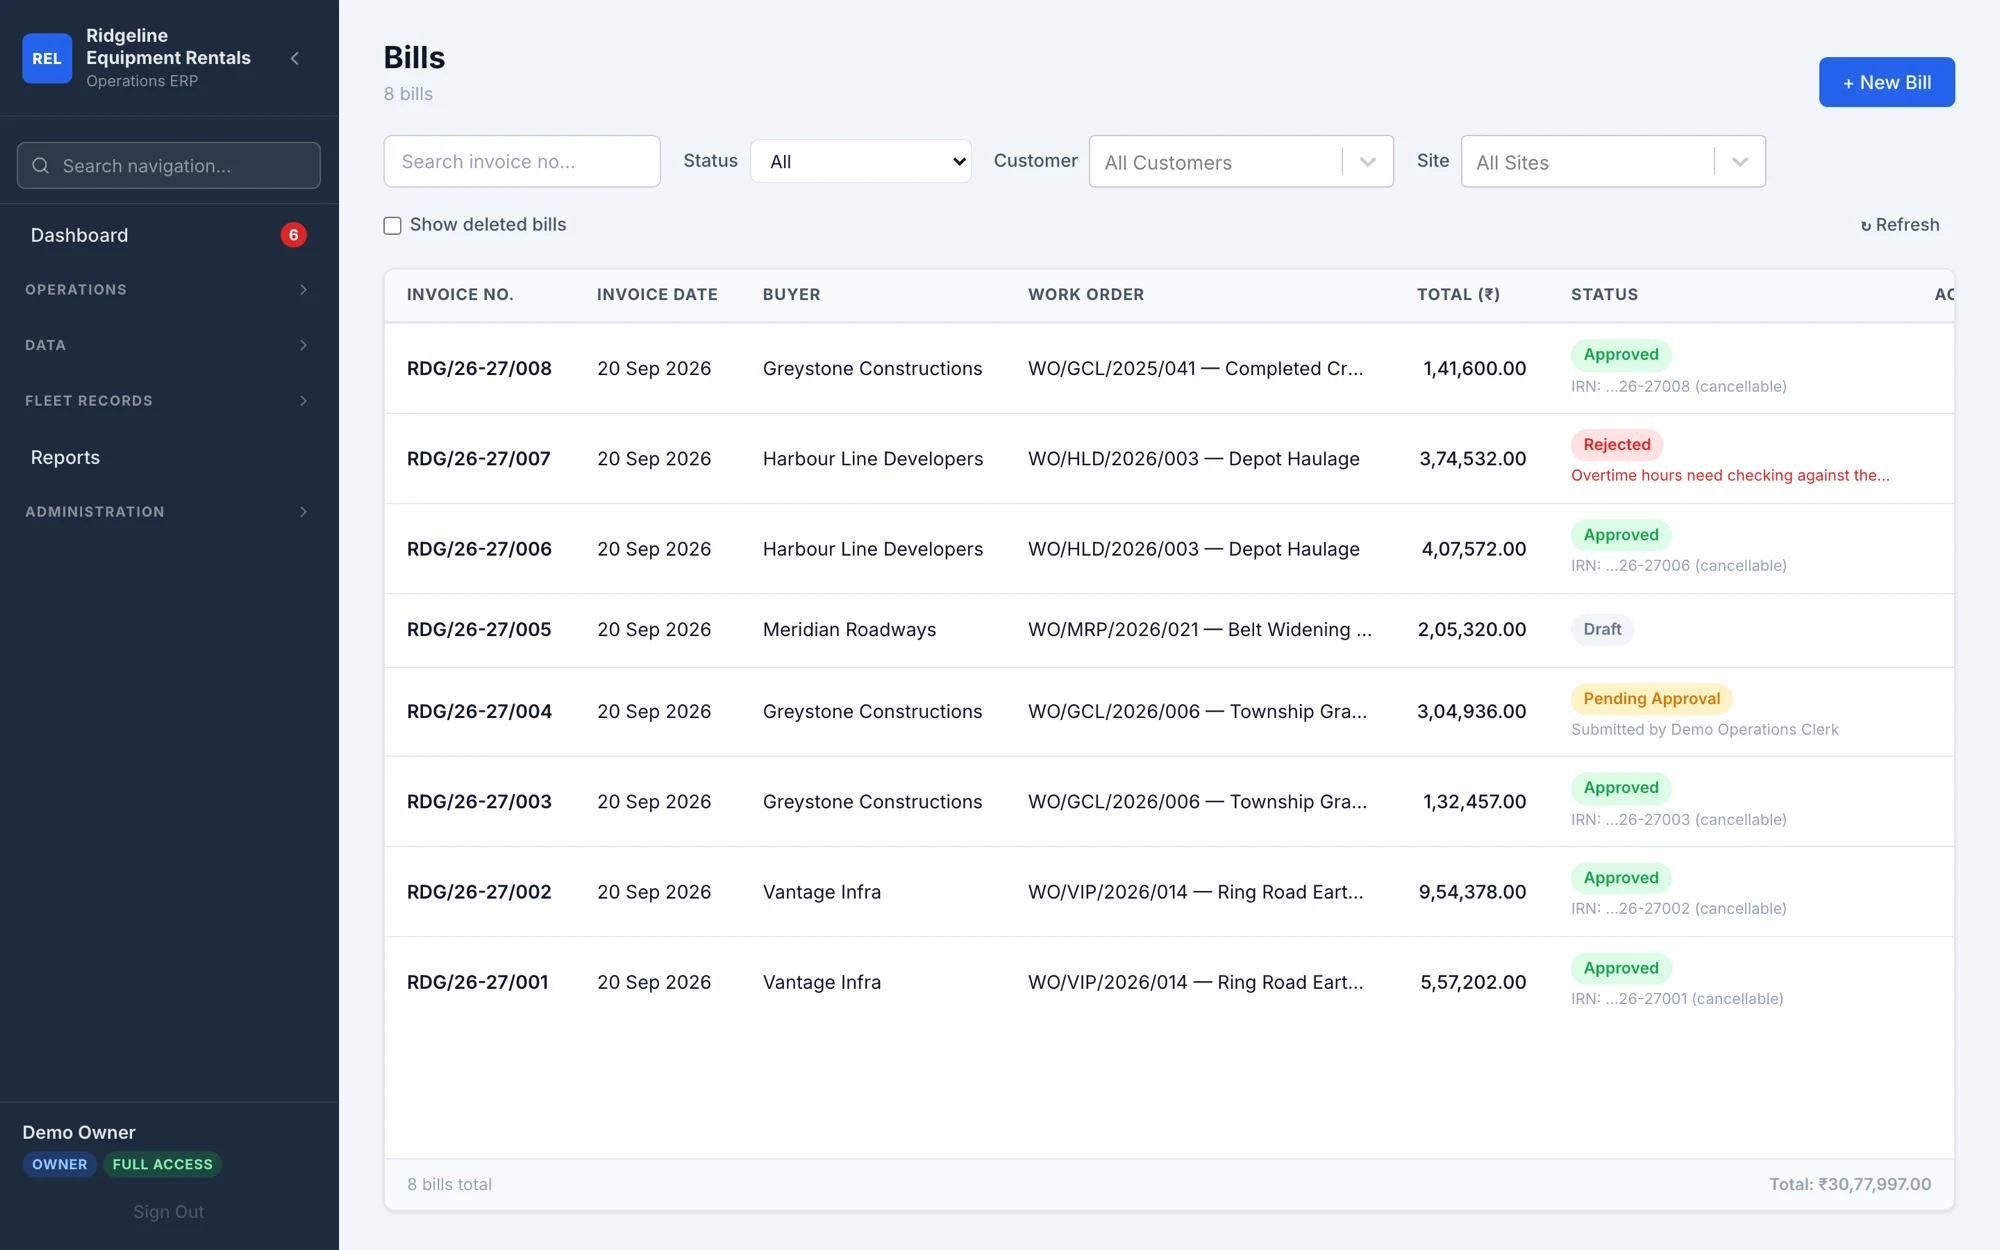2000x1250 pixels.
Task: Expand the Operations section
Action: click(x=168, y=289)
